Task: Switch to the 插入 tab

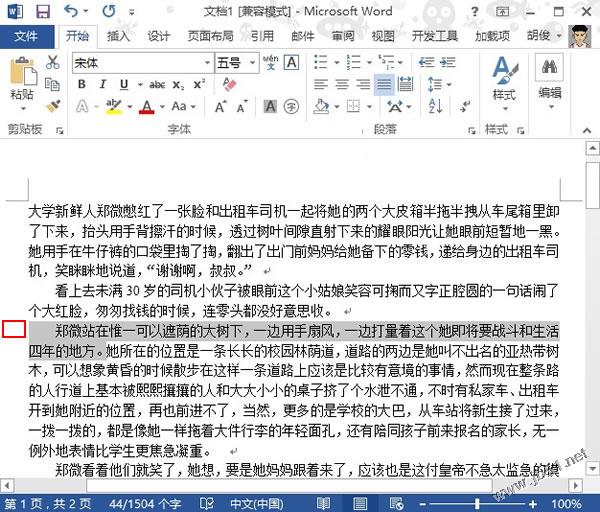Action: [119, 36]
